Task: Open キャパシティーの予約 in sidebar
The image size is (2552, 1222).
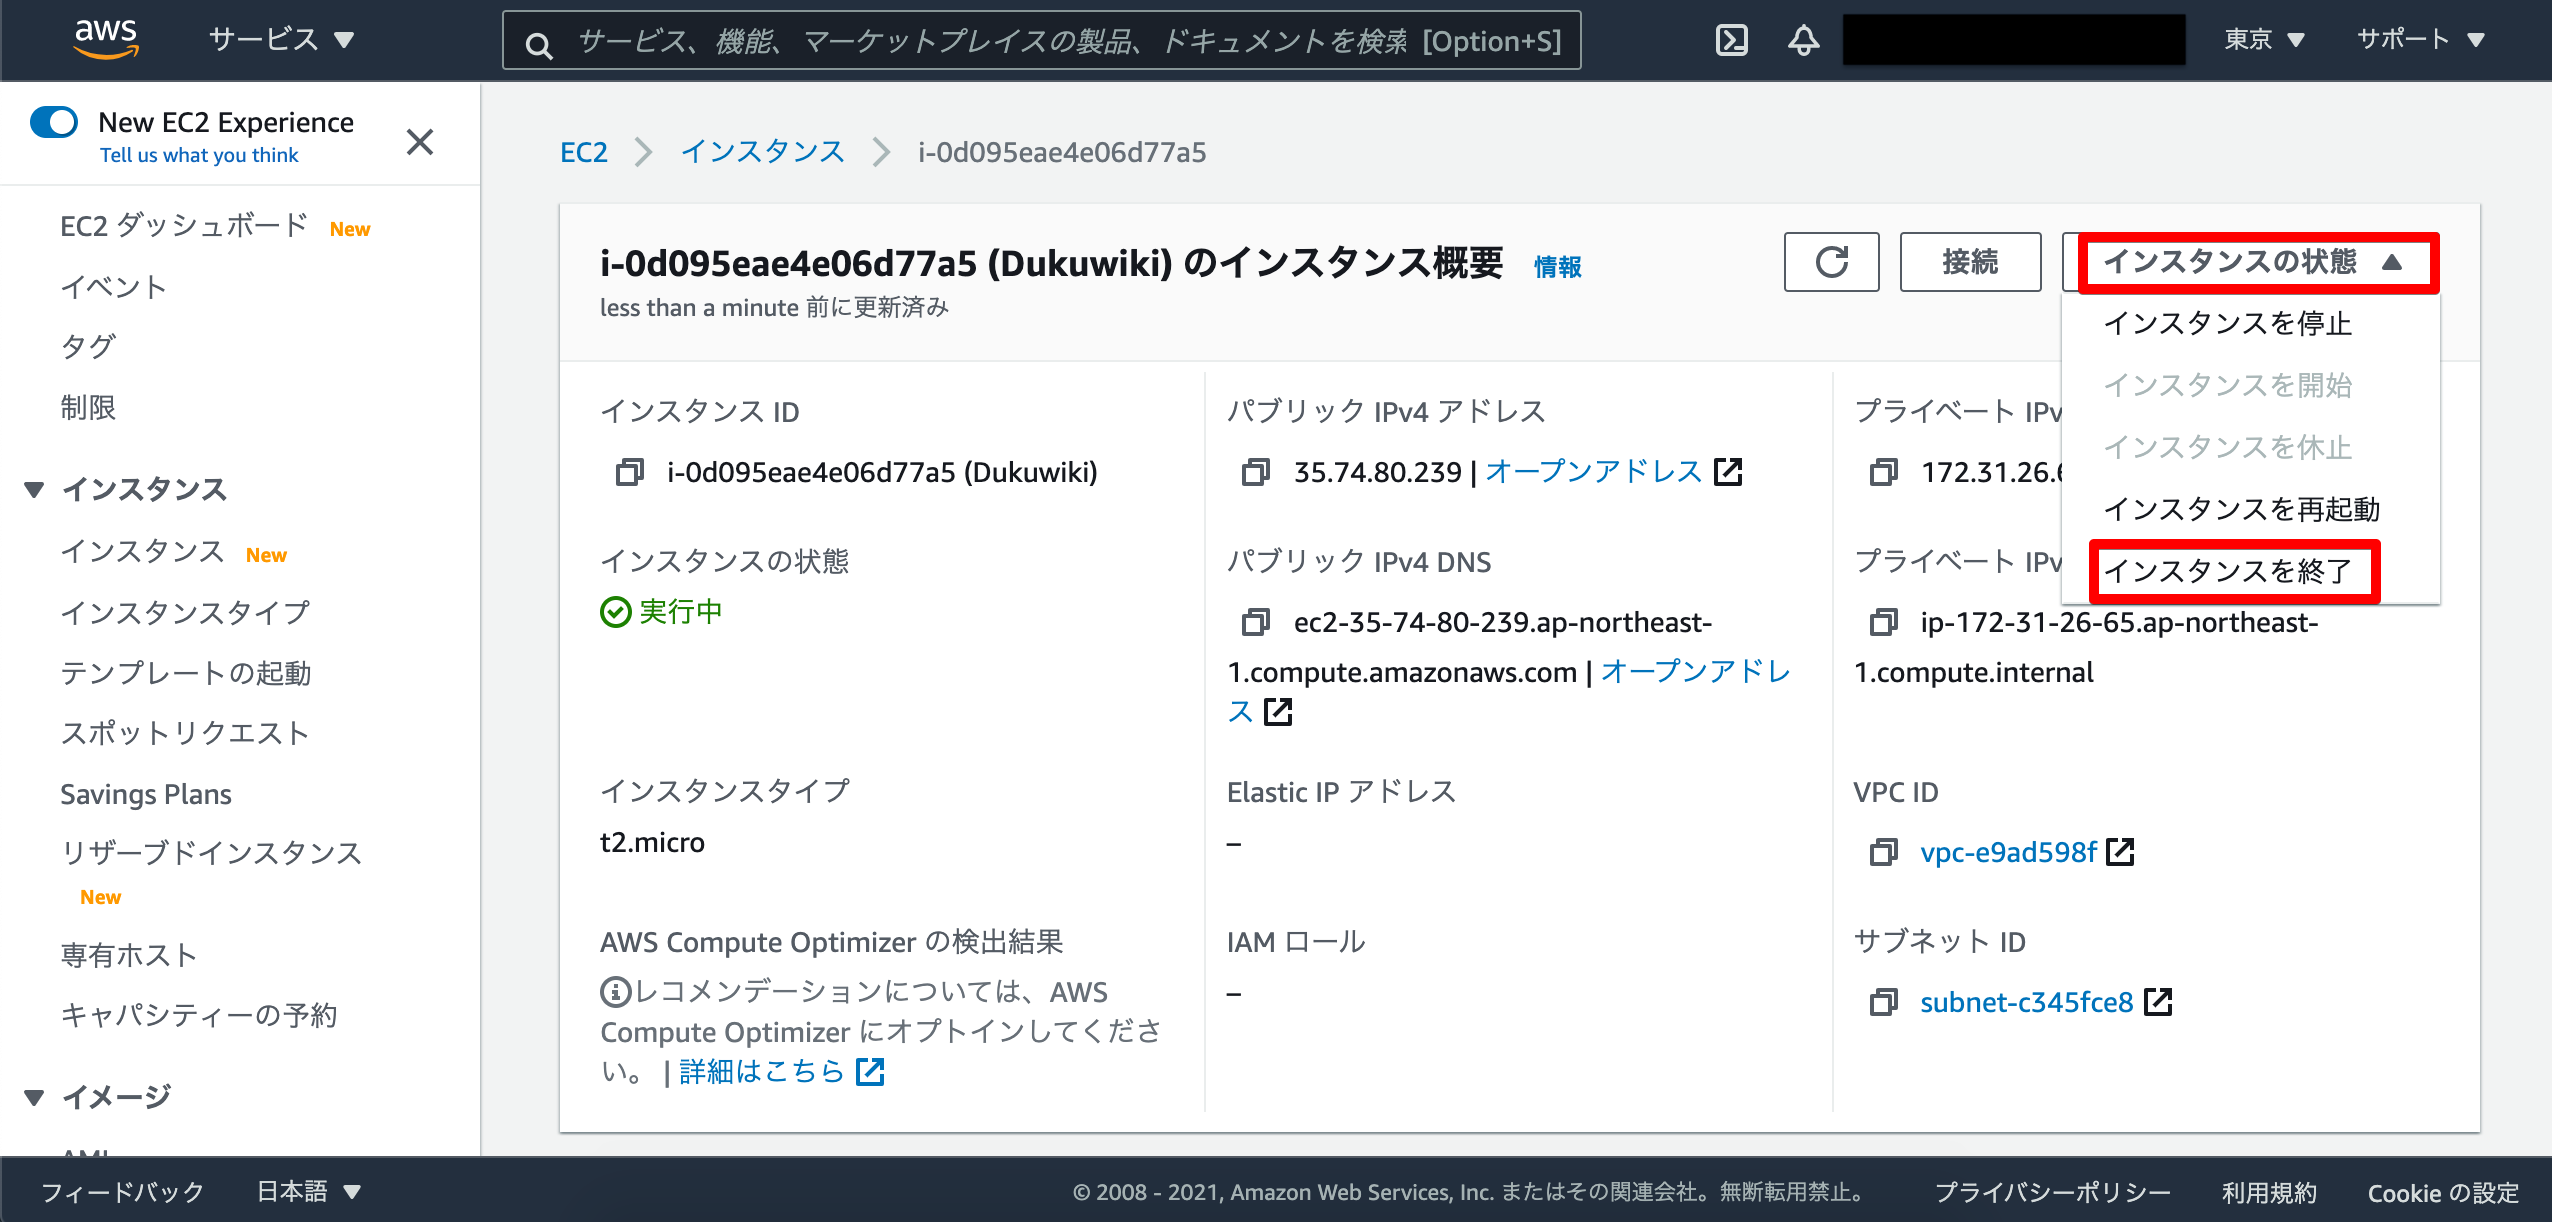Action: 199,1015
